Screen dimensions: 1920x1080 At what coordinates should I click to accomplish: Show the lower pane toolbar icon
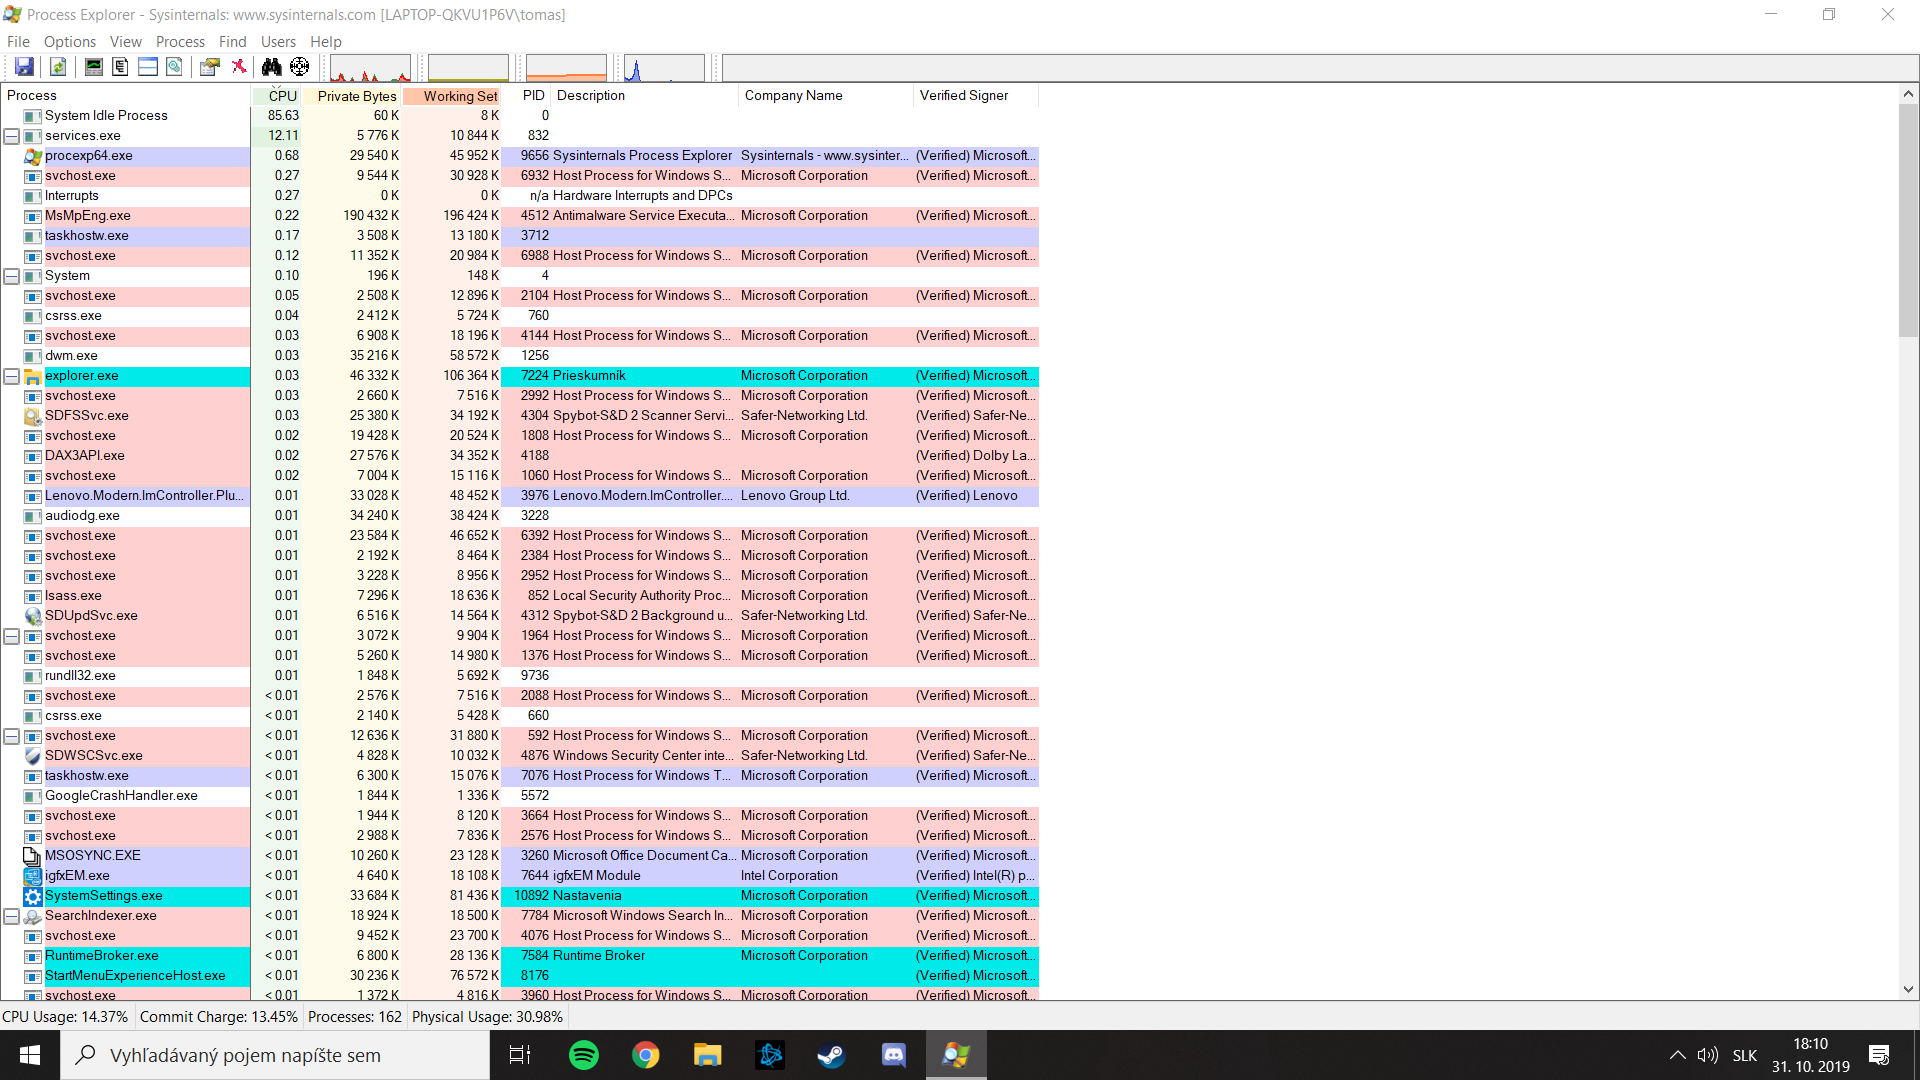tap(147, 67)
